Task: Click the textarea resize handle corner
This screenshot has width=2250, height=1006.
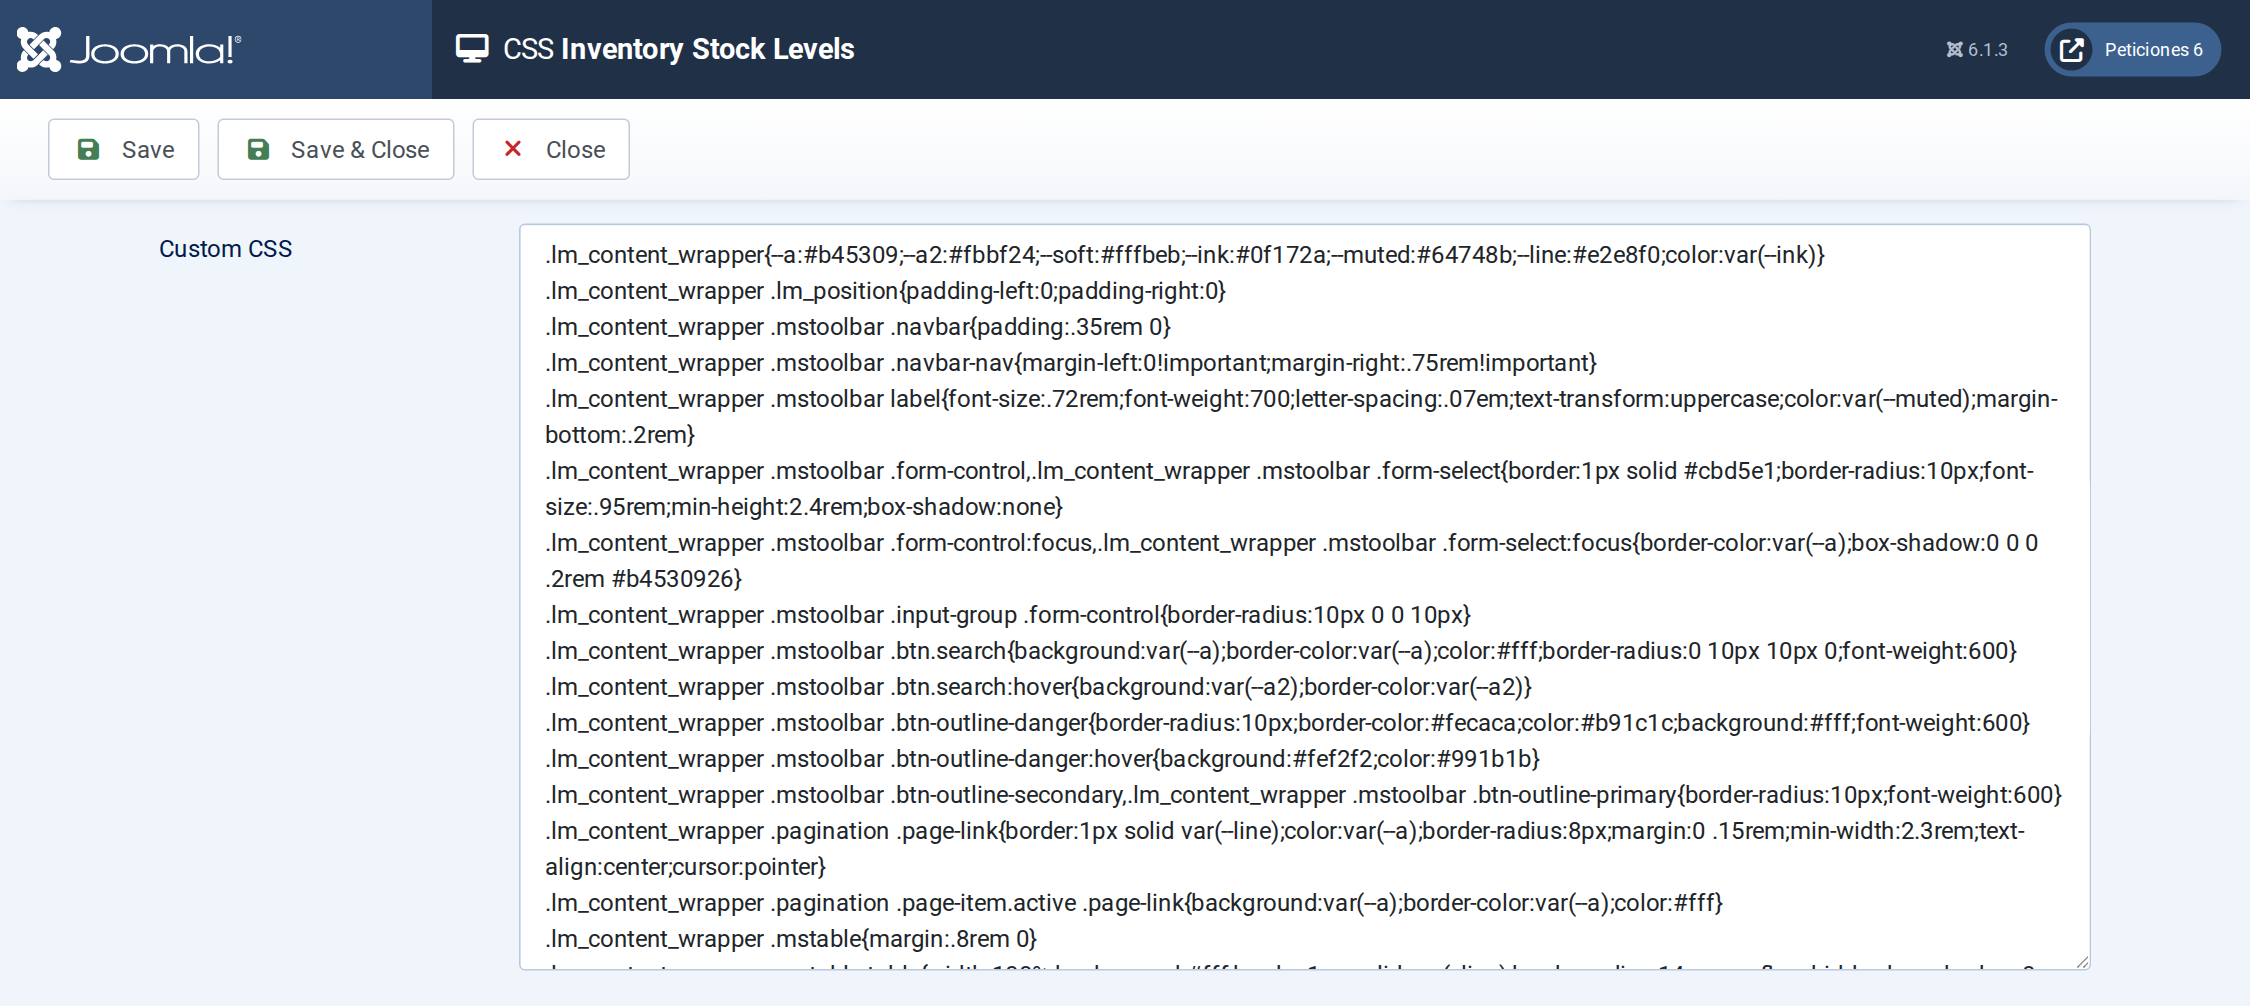Action: pyautogui.click(x=2082, y=961)
